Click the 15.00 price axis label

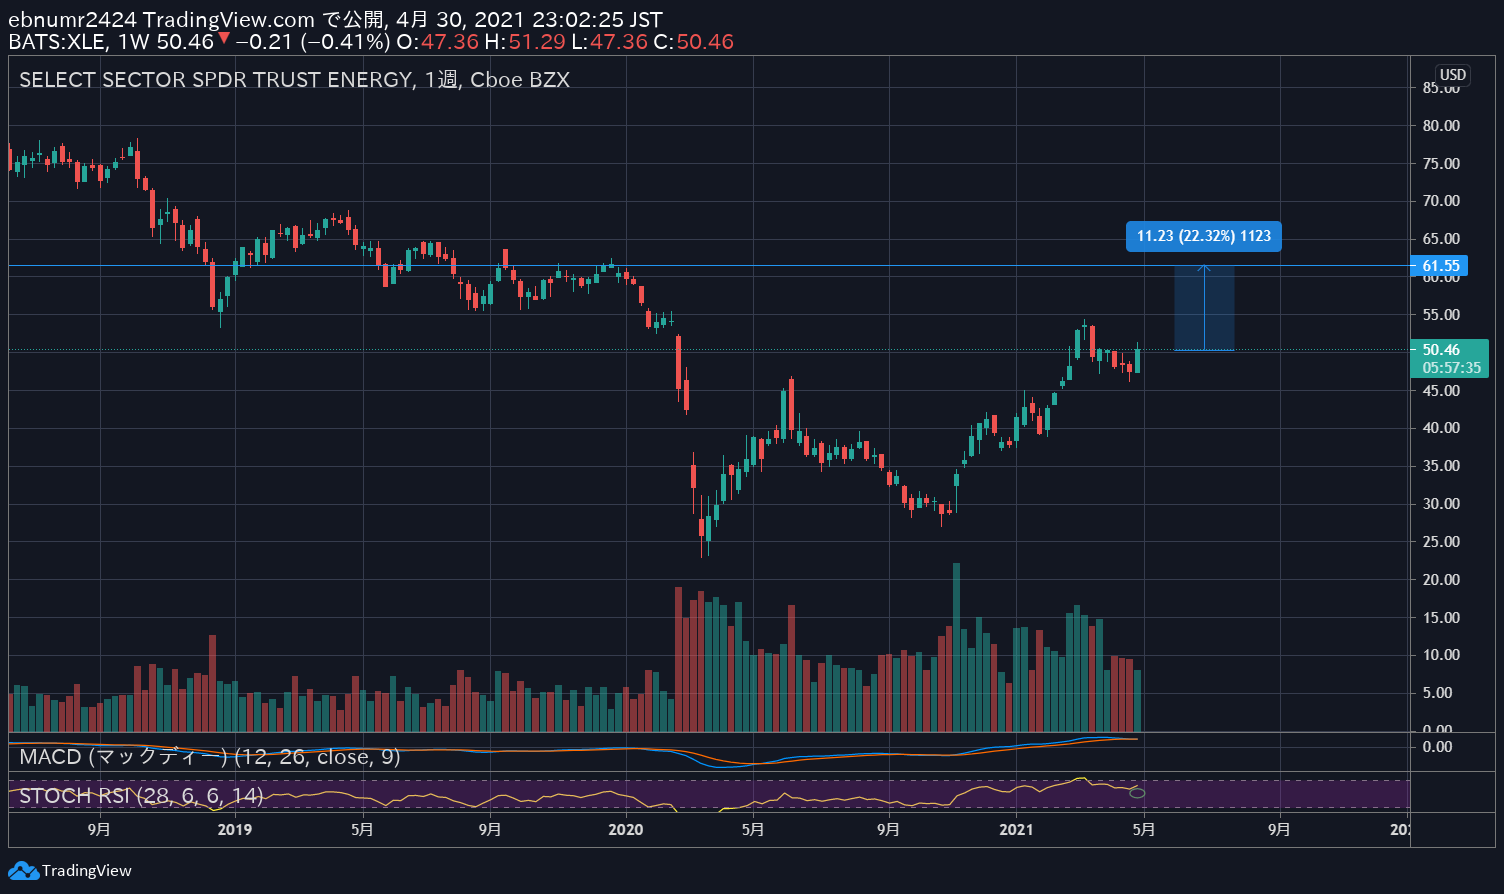coord(1441,618)
